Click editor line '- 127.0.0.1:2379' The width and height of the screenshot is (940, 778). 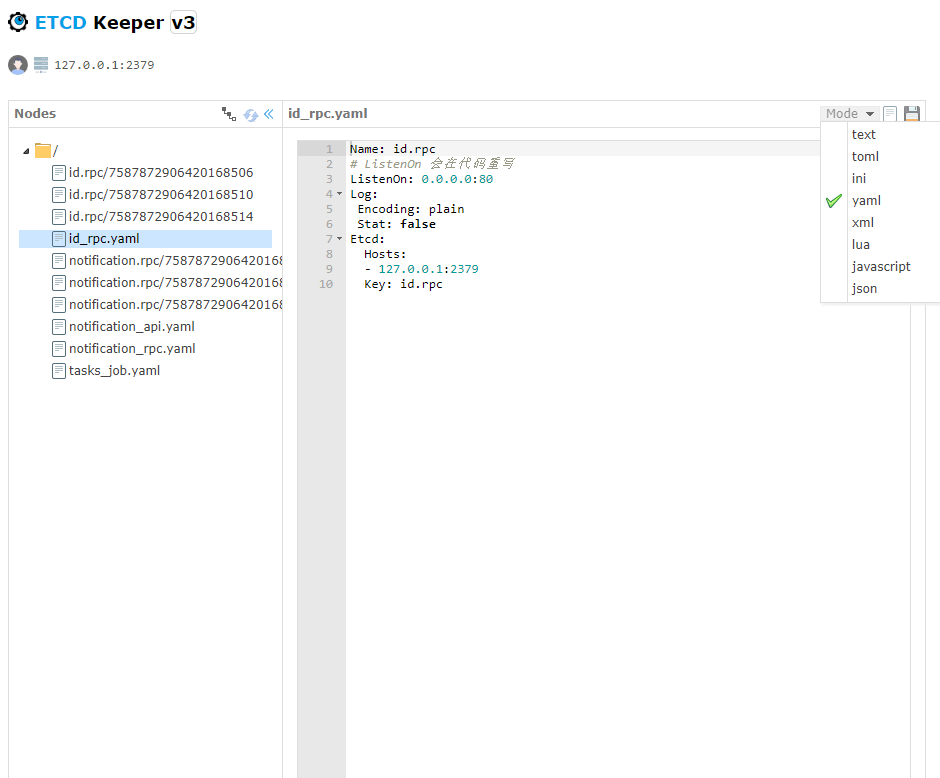tap(421, 269)
